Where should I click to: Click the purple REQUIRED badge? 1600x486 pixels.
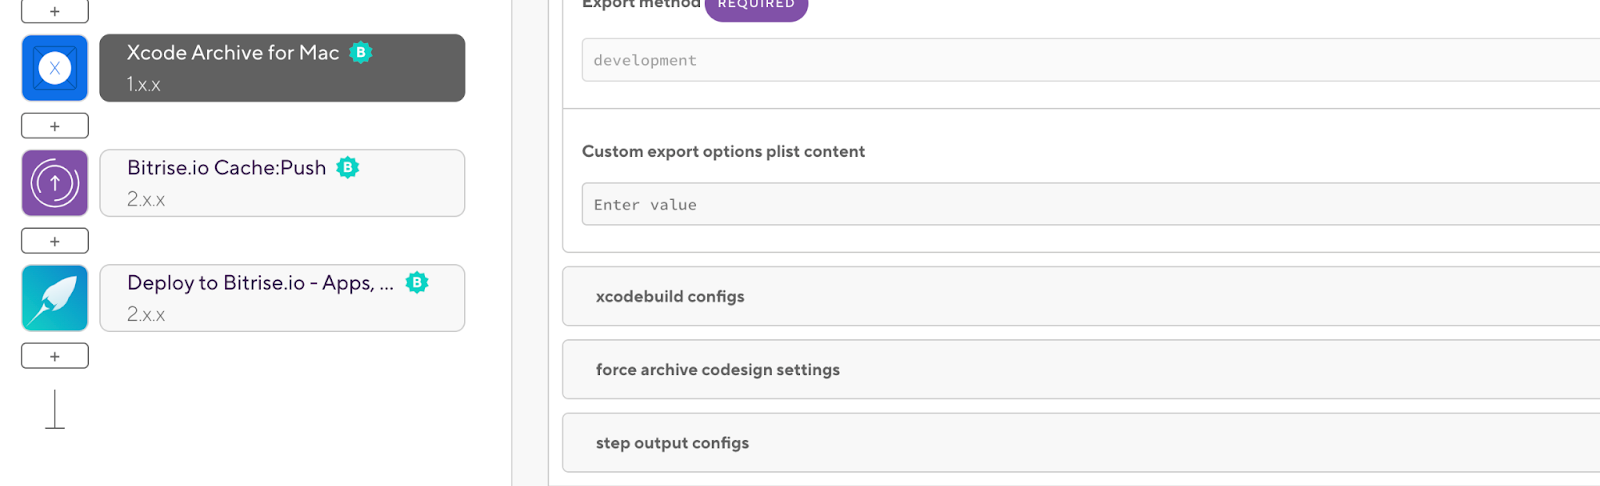tap(756, 6)
